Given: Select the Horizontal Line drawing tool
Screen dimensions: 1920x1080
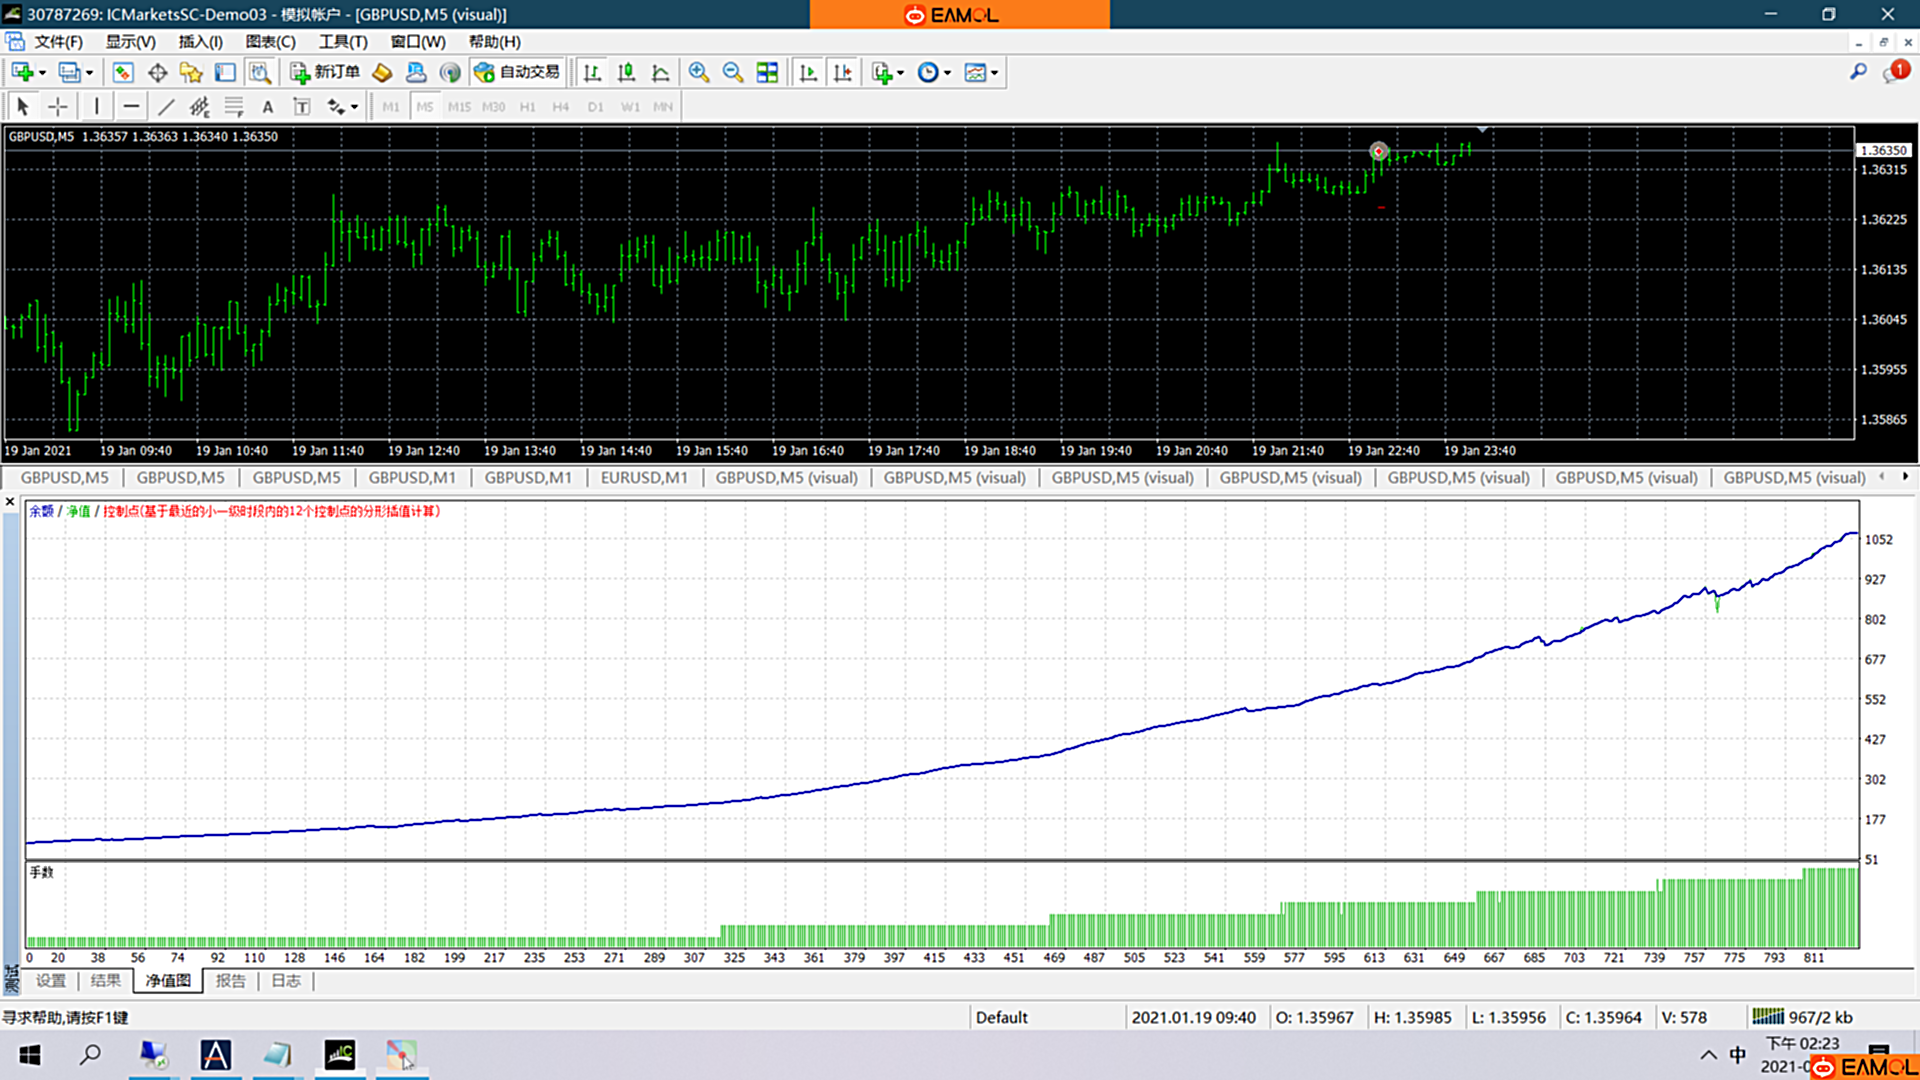Looking at the screenshot, I should coord(131,106).
